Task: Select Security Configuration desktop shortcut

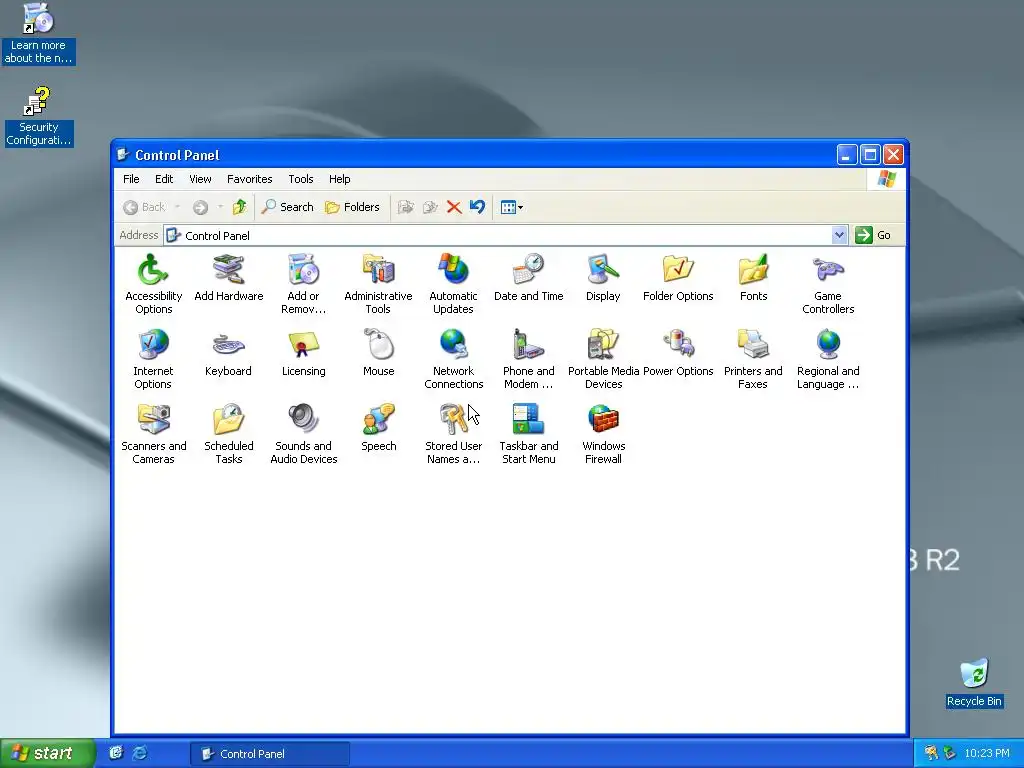Action: tap(39, 116)
